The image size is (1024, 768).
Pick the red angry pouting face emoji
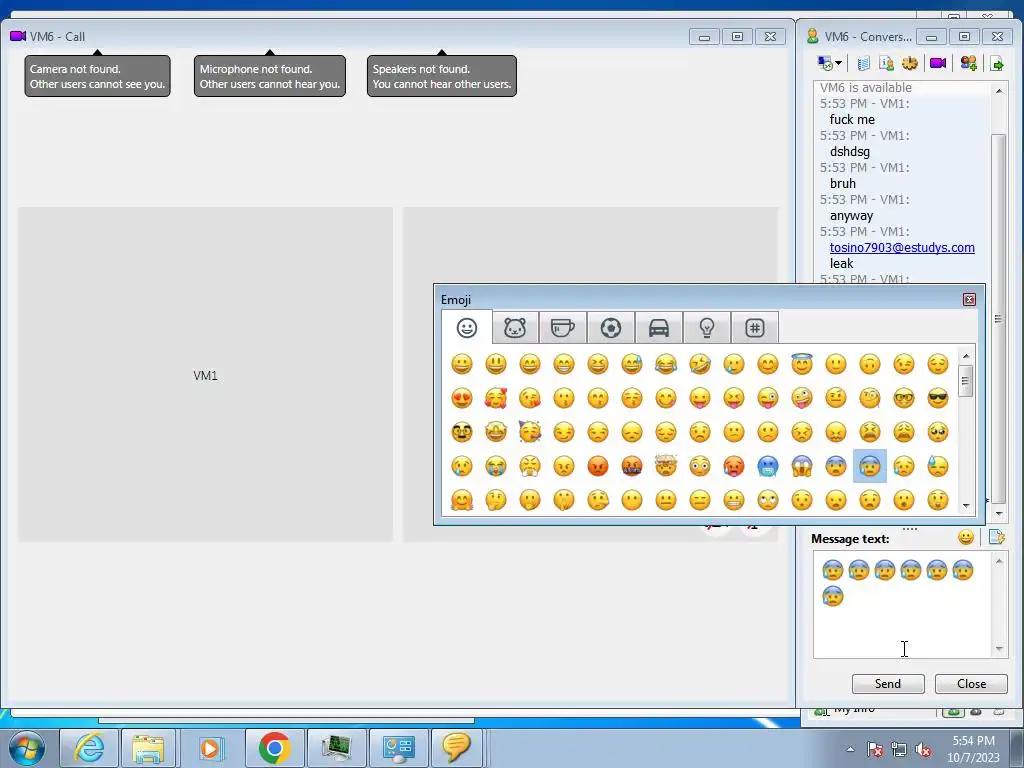(598, 466)
